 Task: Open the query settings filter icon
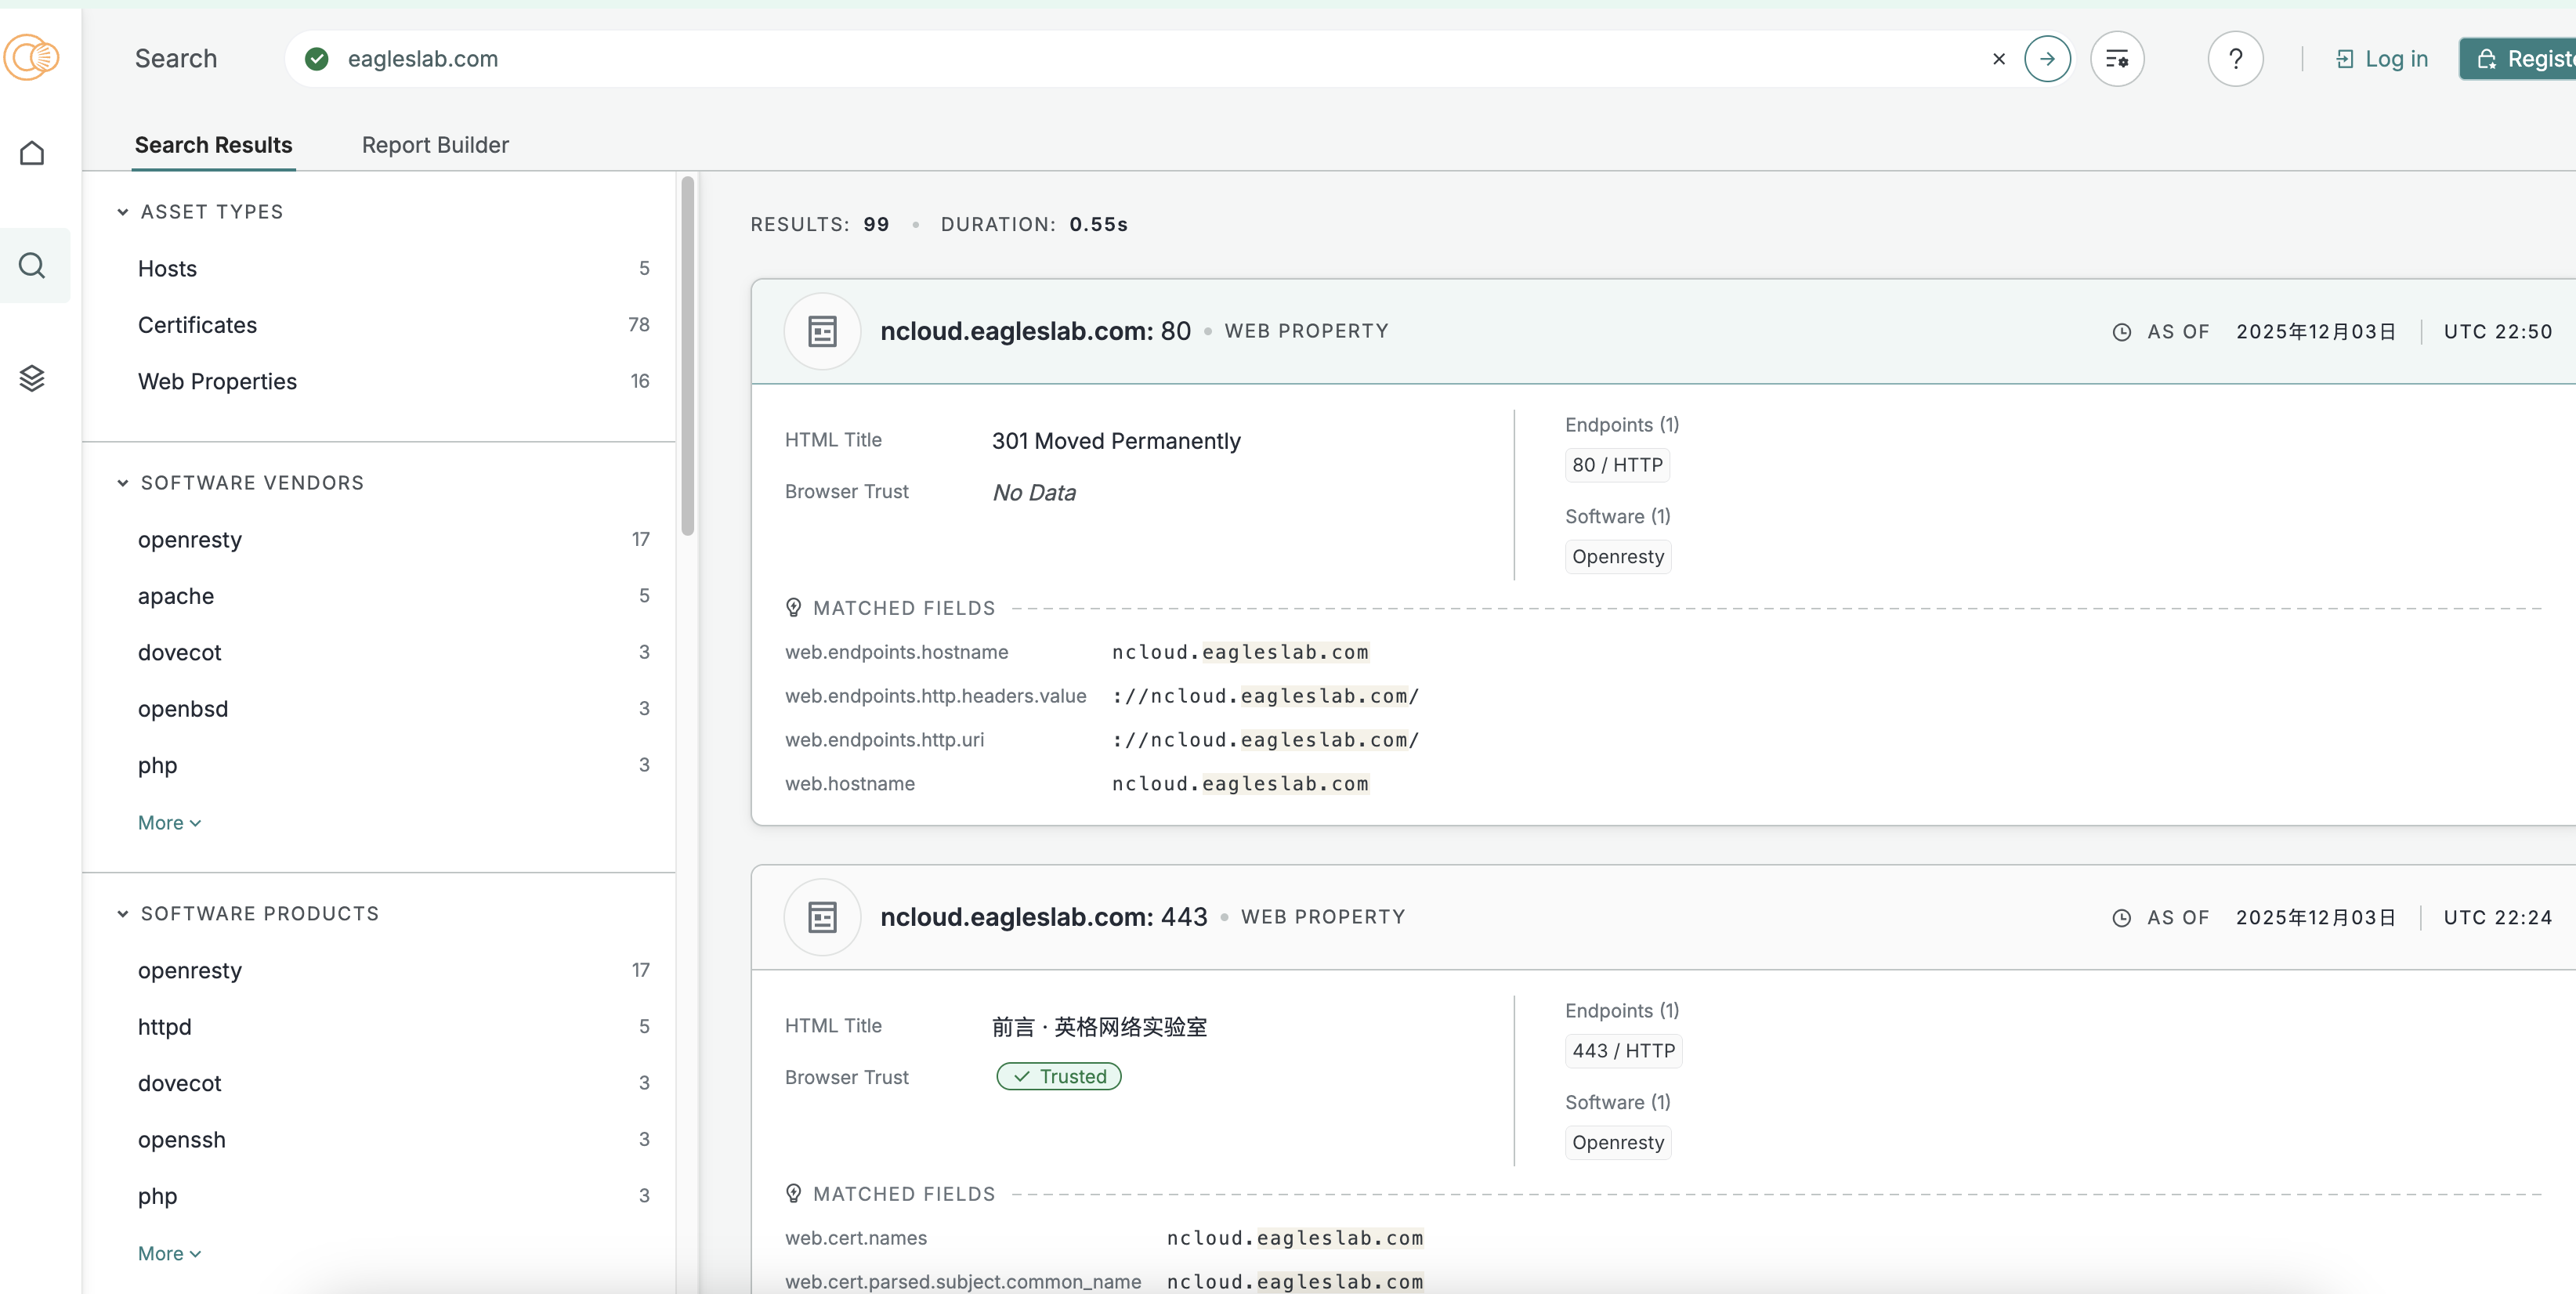[x=2116, y=59]
